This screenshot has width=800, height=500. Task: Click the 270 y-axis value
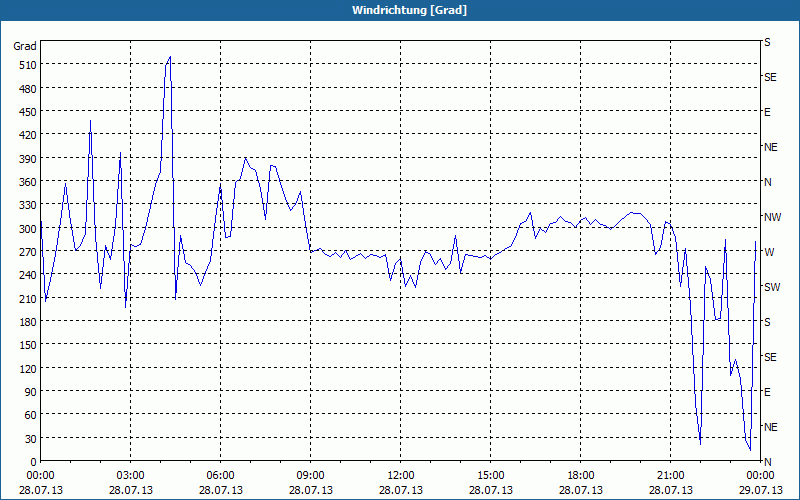28,252
